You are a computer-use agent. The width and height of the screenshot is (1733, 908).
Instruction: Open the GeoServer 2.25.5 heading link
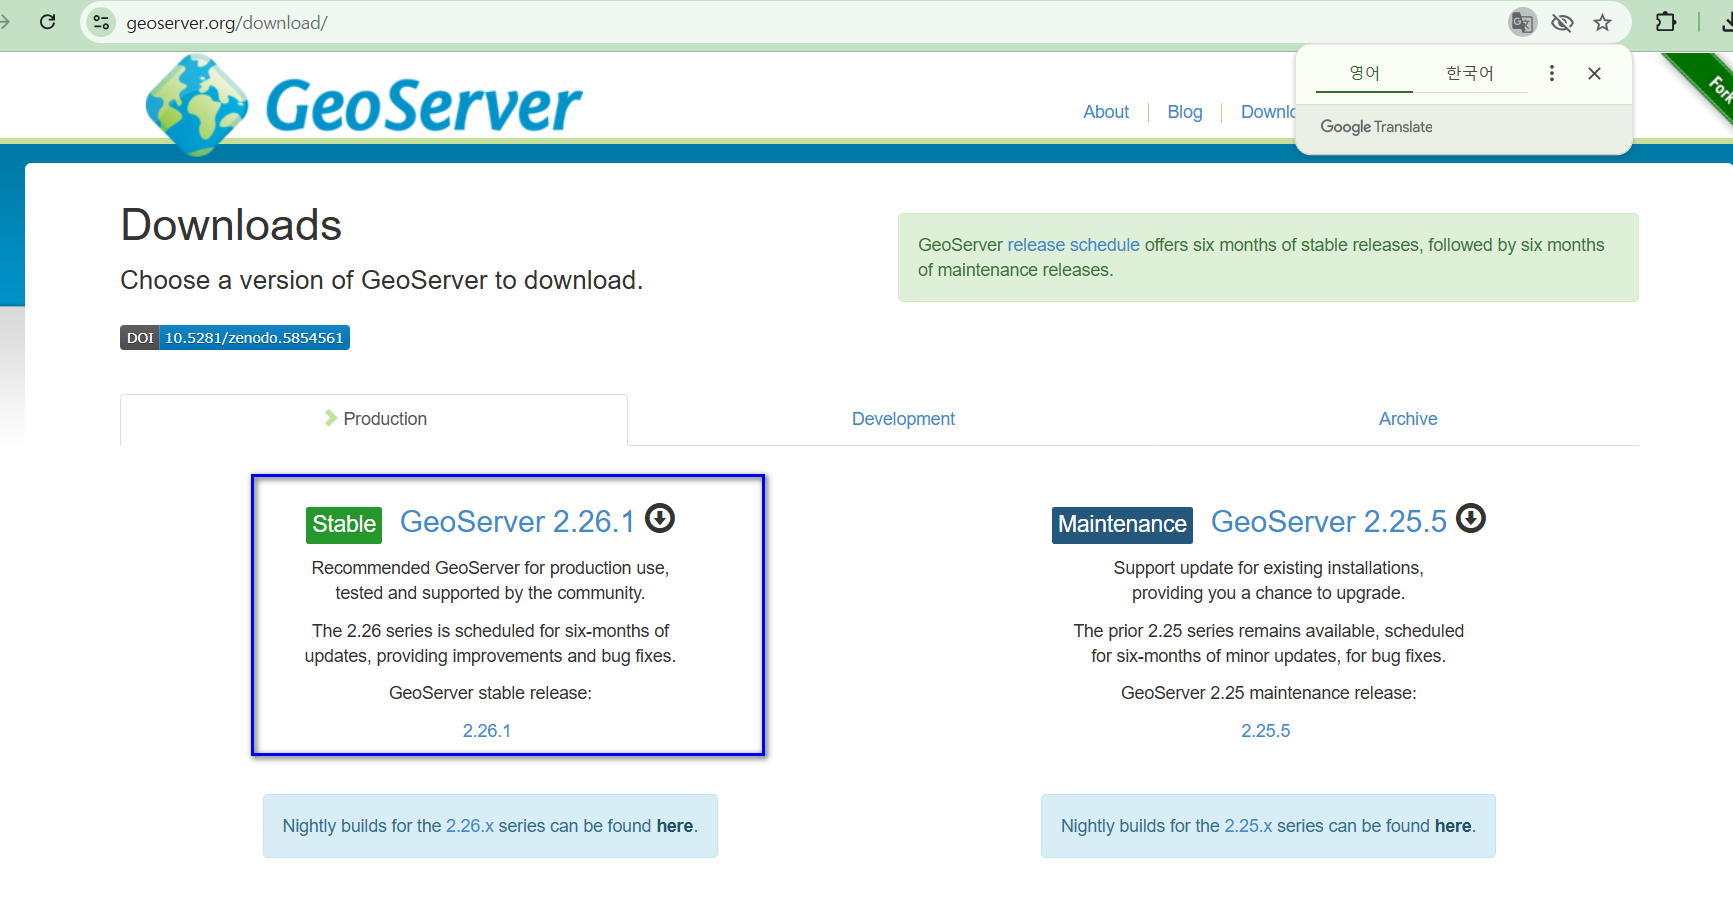pyautogui.click(x=1329, y=521)
